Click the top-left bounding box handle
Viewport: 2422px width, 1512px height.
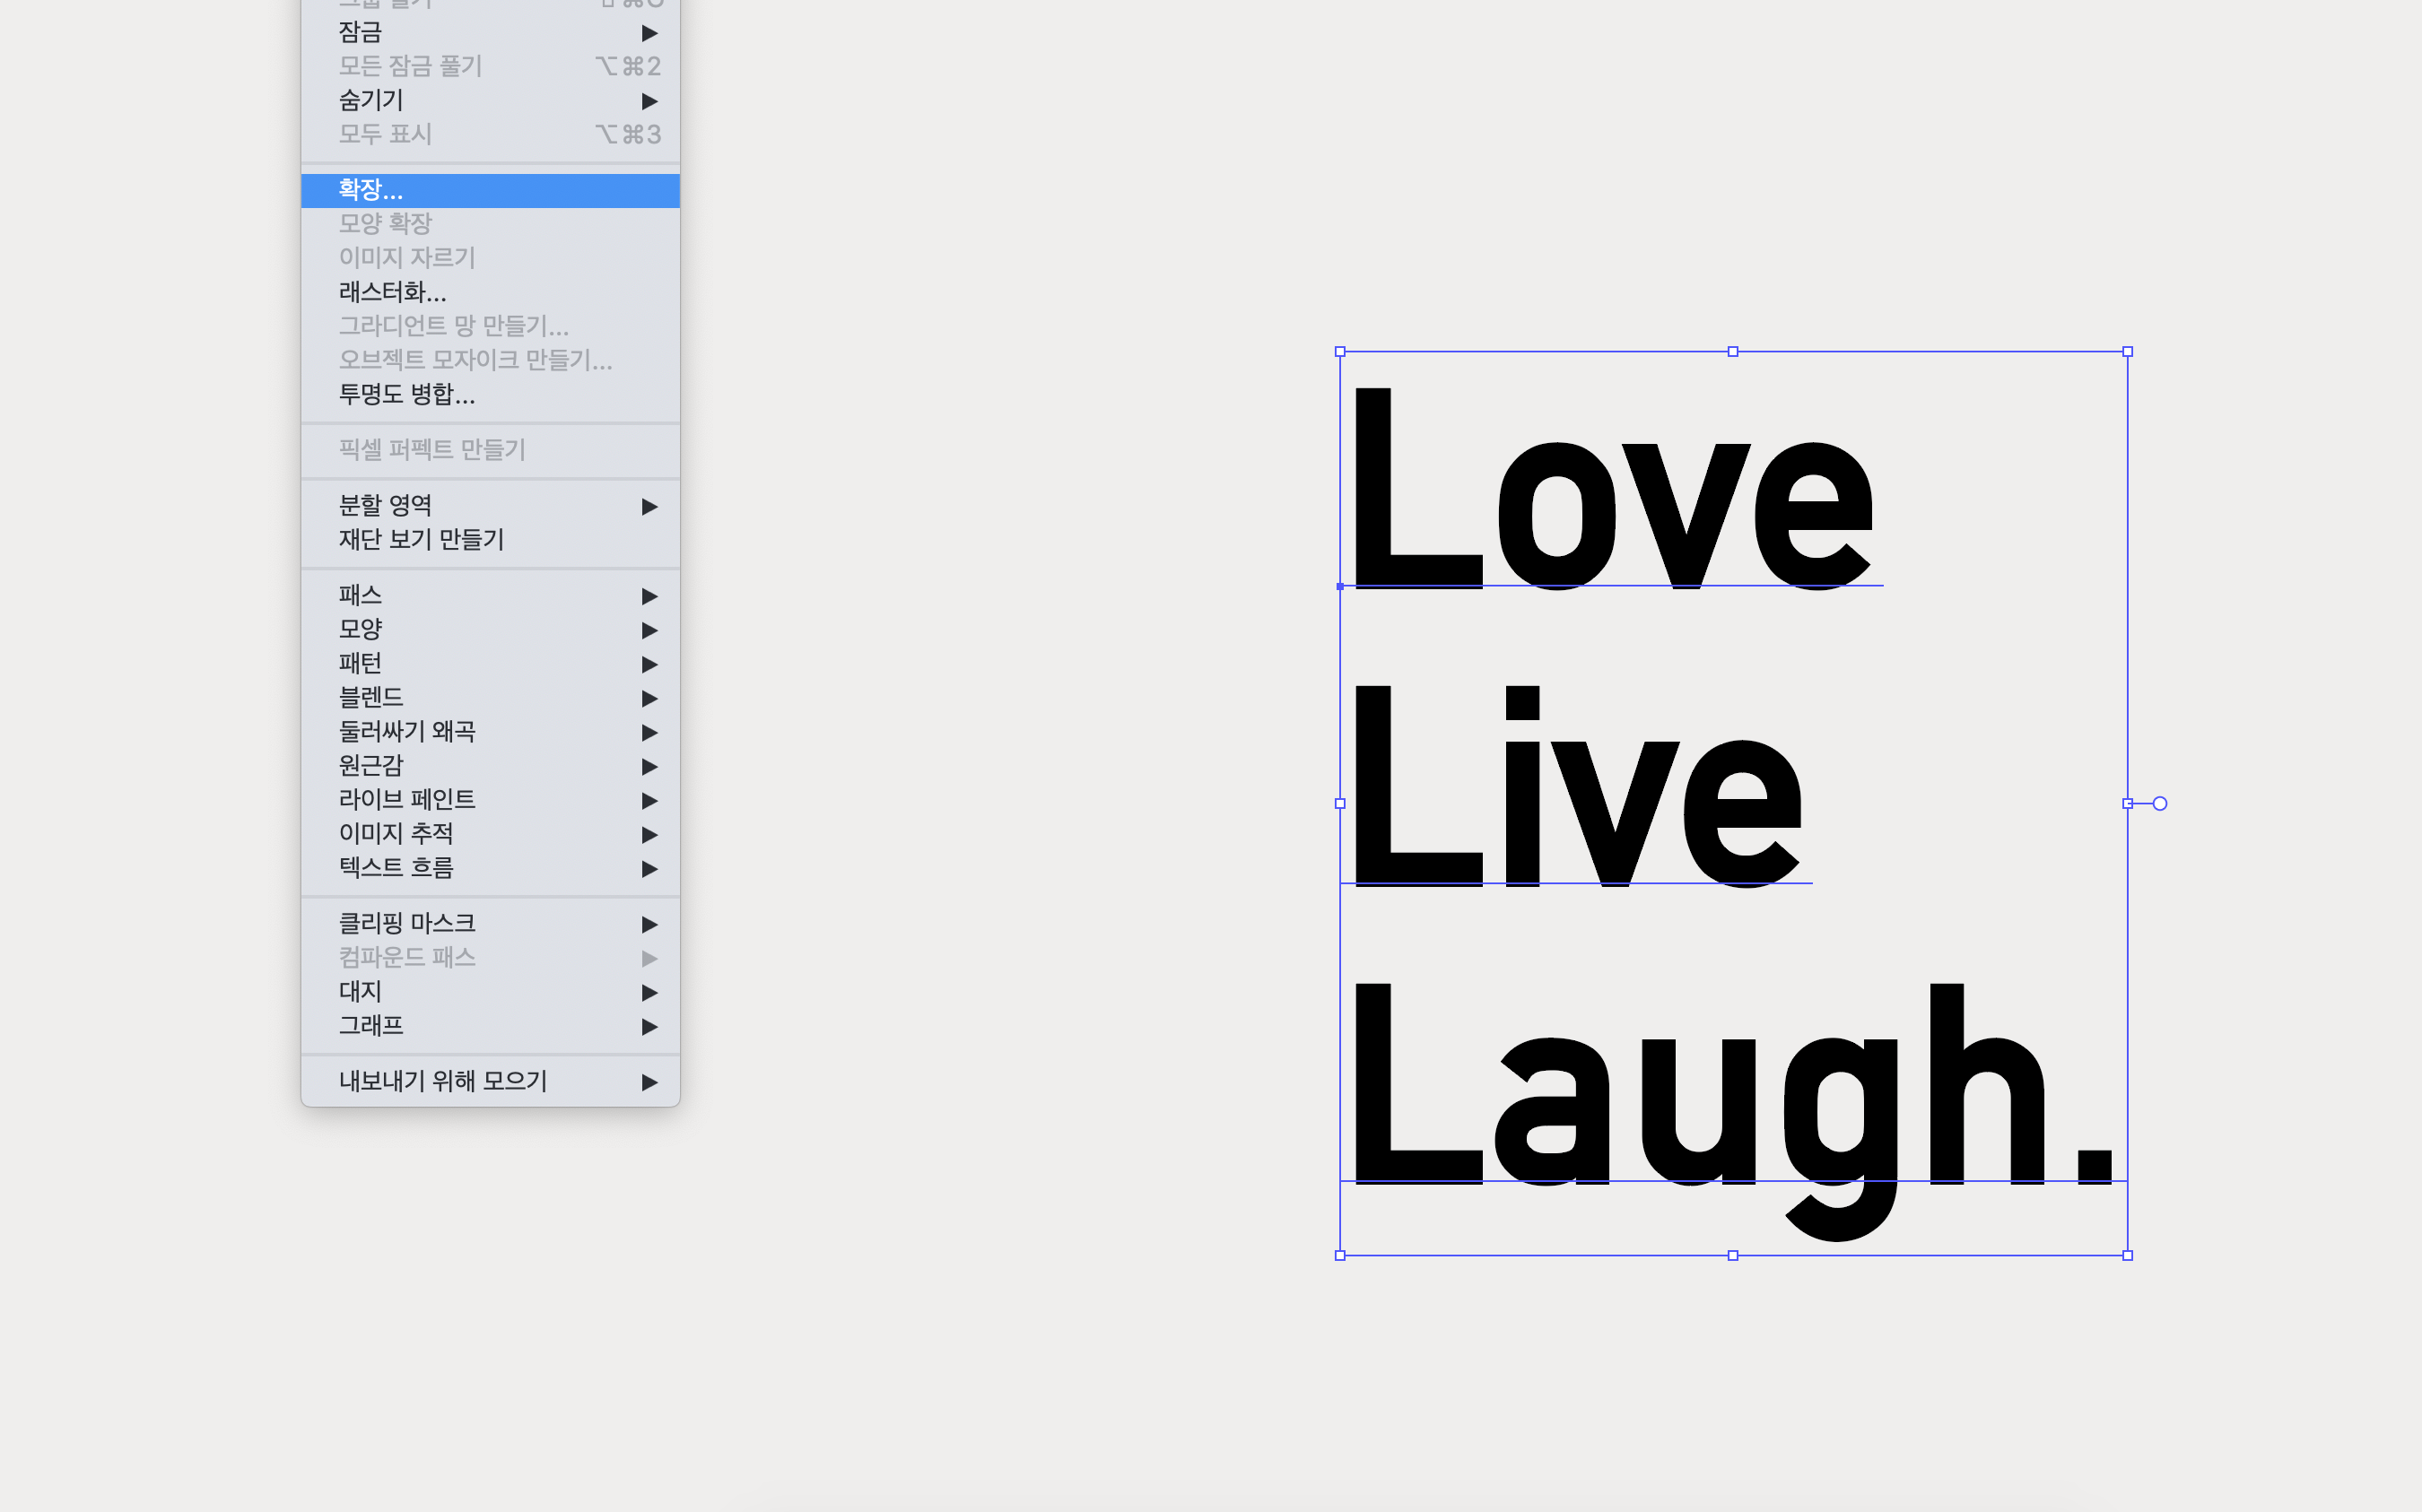1340,352
